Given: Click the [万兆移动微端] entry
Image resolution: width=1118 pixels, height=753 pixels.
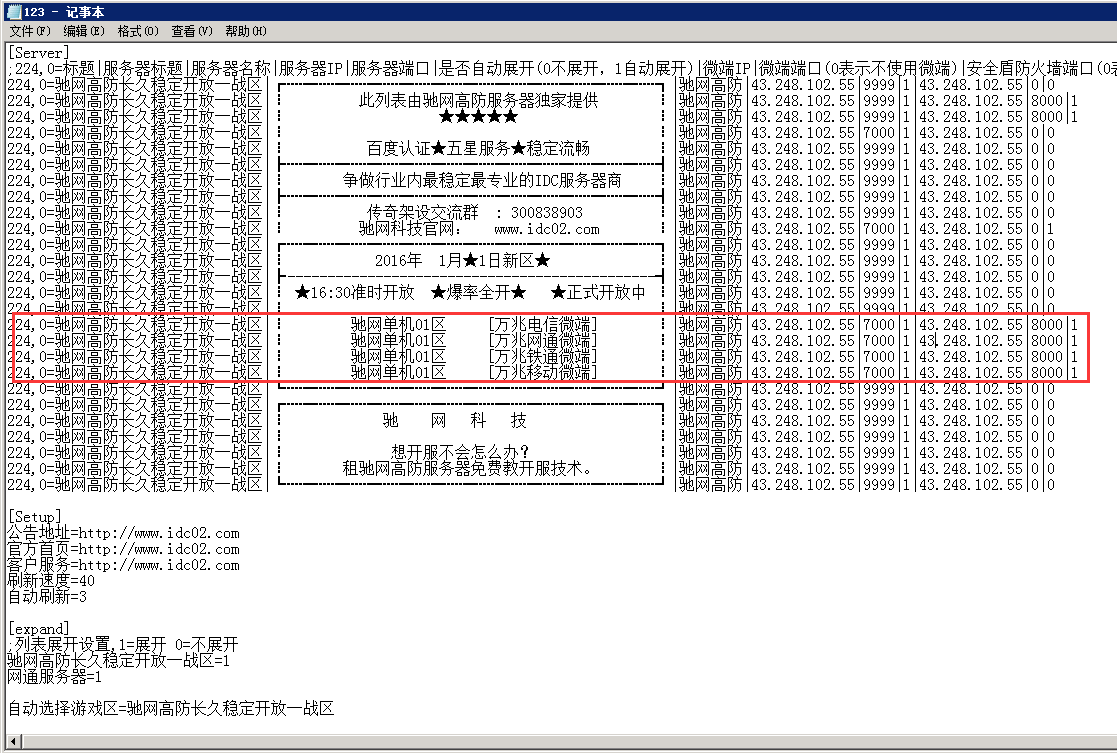Looking at the screenshot, I should pyautogui.click(x=542, y=372).
